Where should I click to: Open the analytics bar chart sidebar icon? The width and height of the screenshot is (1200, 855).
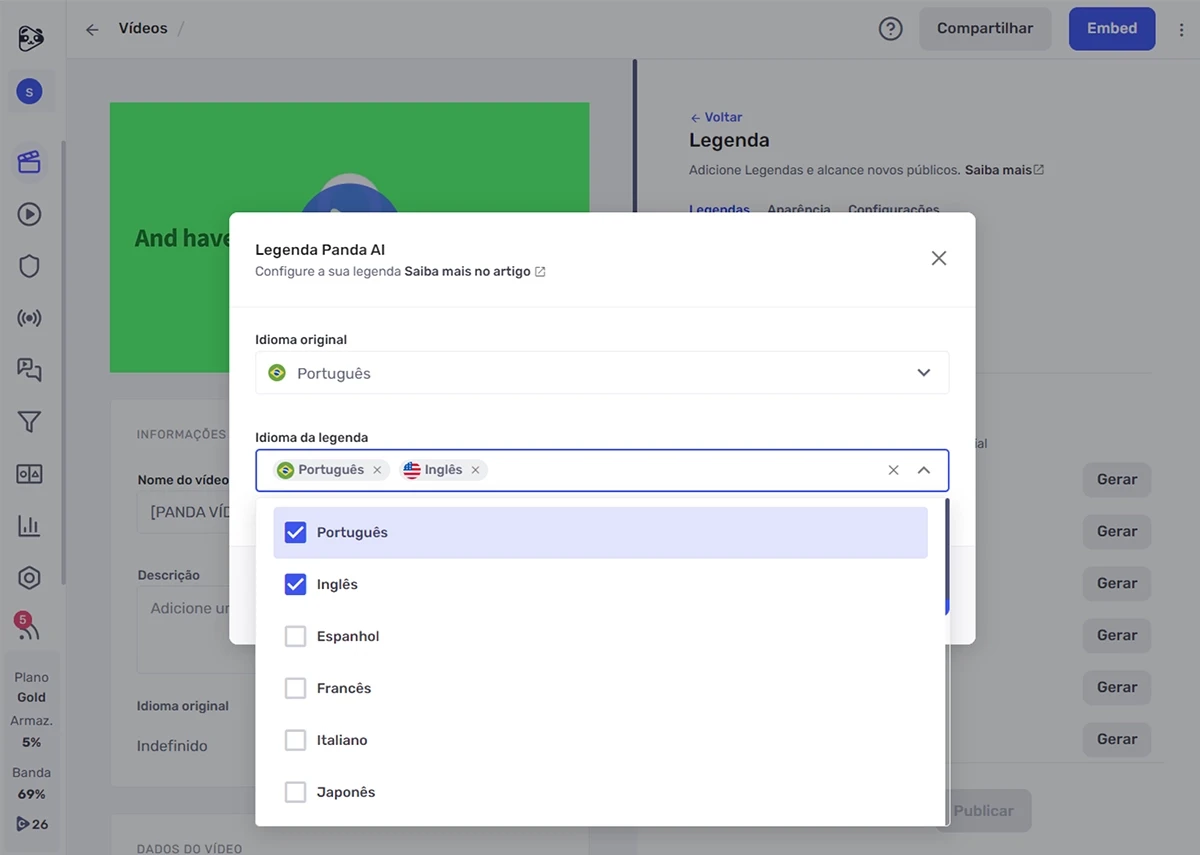[x=29, y=526]
